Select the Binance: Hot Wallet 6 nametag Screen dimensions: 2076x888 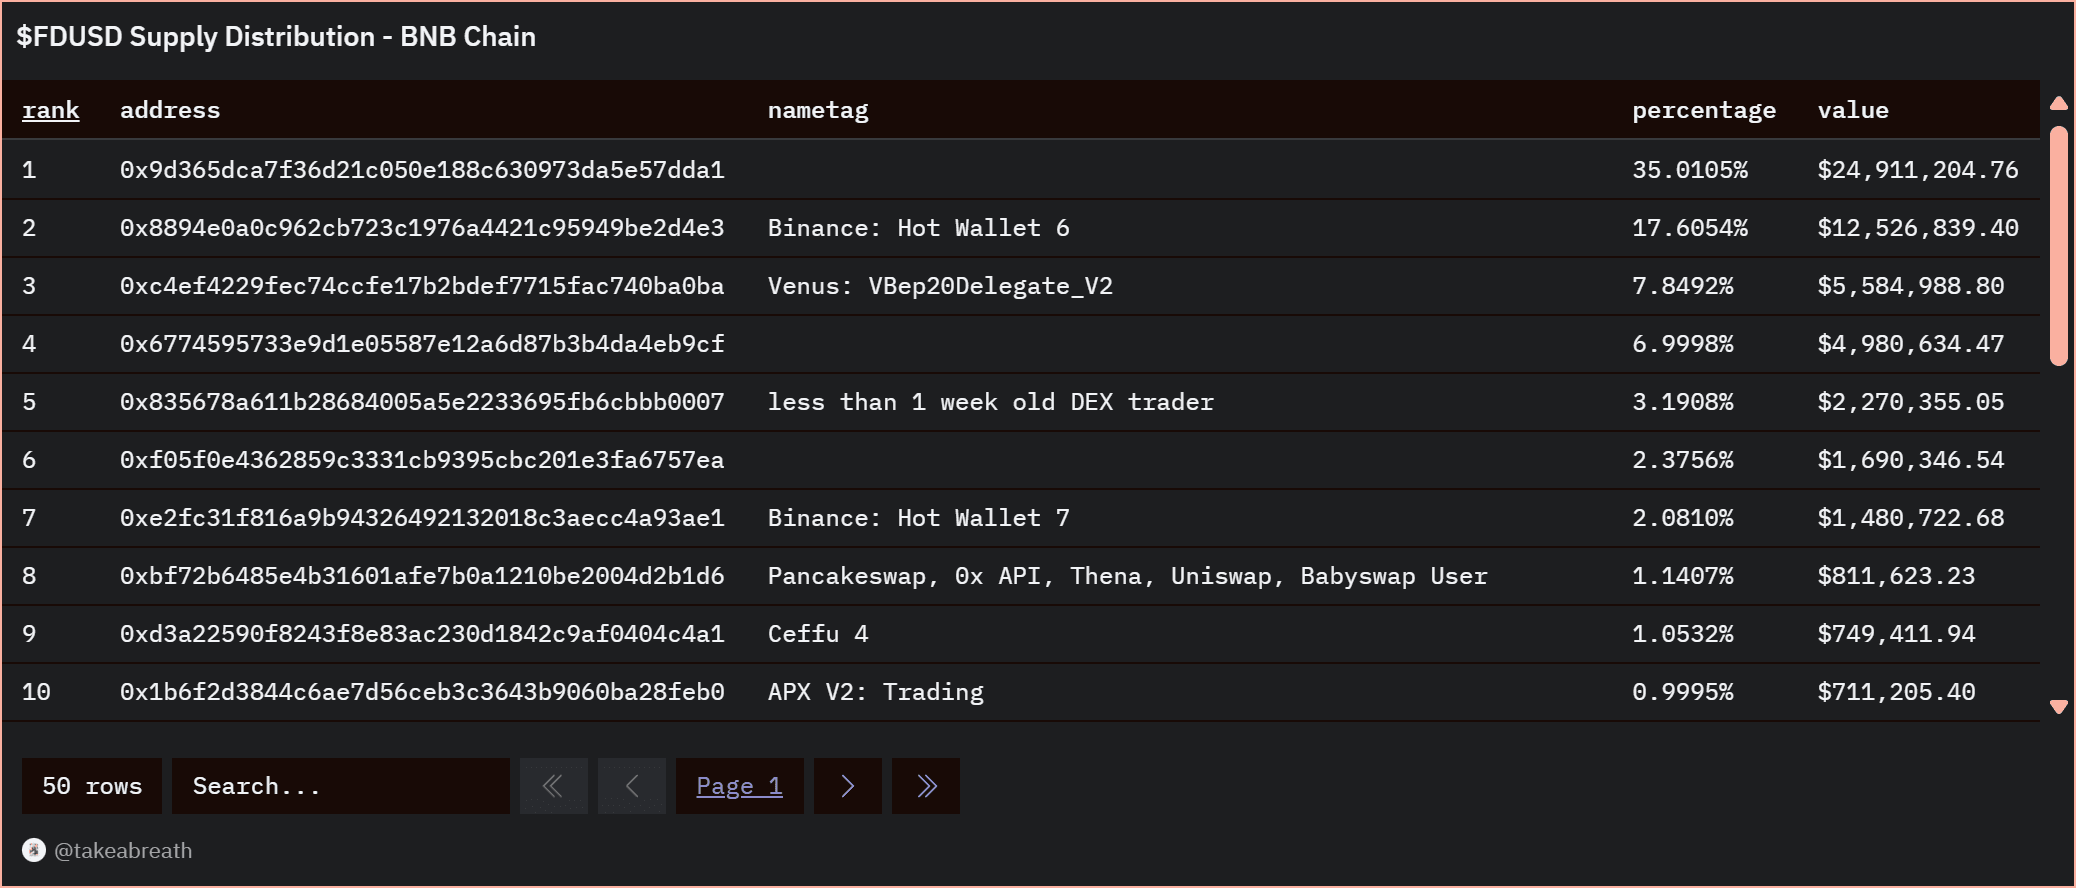point(918,228)
